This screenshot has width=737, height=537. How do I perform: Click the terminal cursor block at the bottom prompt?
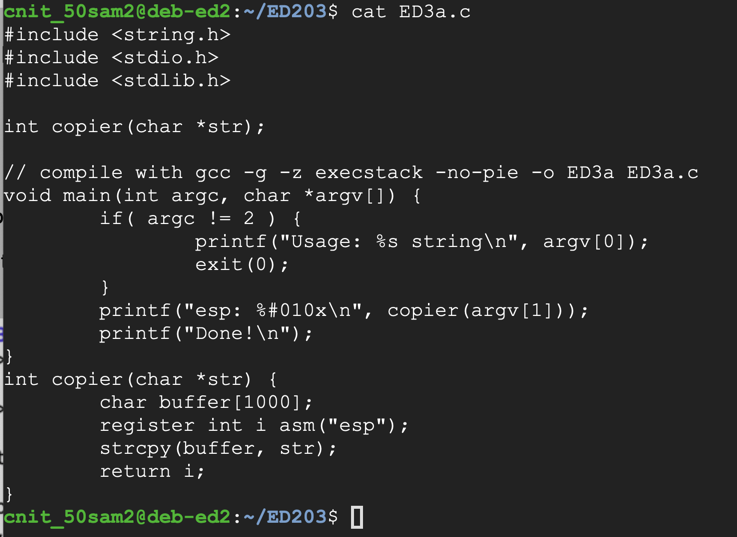point(357,517)
